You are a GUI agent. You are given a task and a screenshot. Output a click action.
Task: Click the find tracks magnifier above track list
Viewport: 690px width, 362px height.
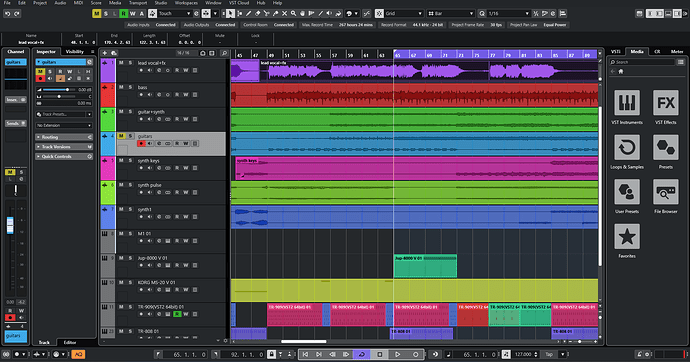224,53
